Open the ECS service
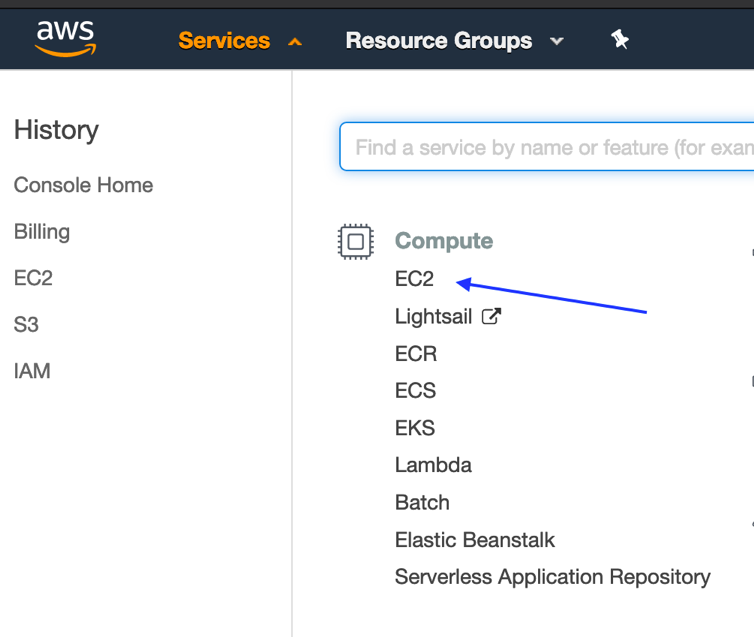The width and height of the screenshot is (754, 637). pos(415,391)
